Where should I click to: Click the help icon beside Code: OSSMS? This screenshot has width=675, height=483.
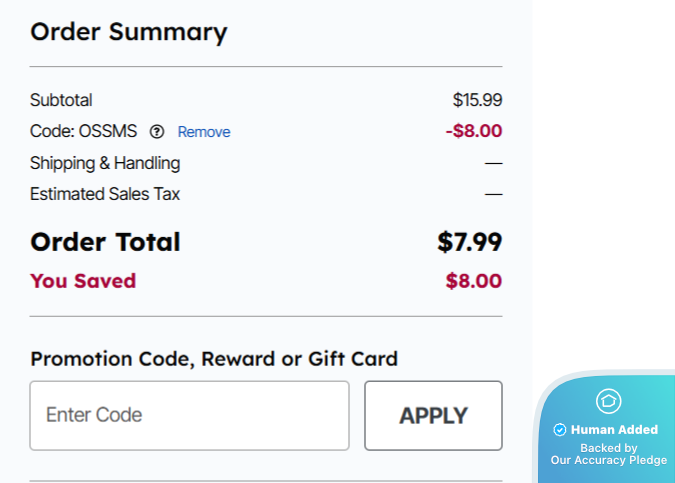click(x=157, y=131)
